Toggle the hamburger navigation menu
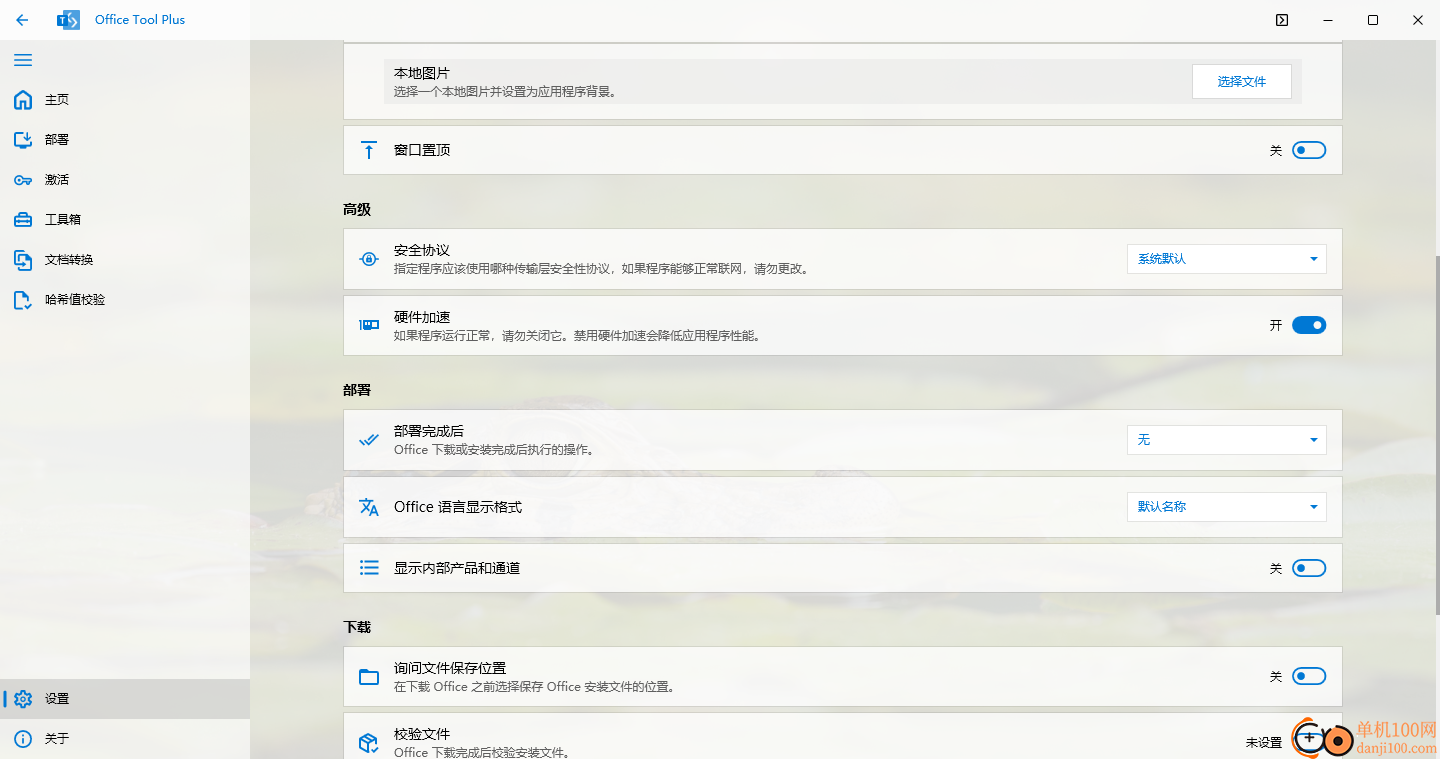This screenshot has width=1440, height=759. click(x=23, y=60)
